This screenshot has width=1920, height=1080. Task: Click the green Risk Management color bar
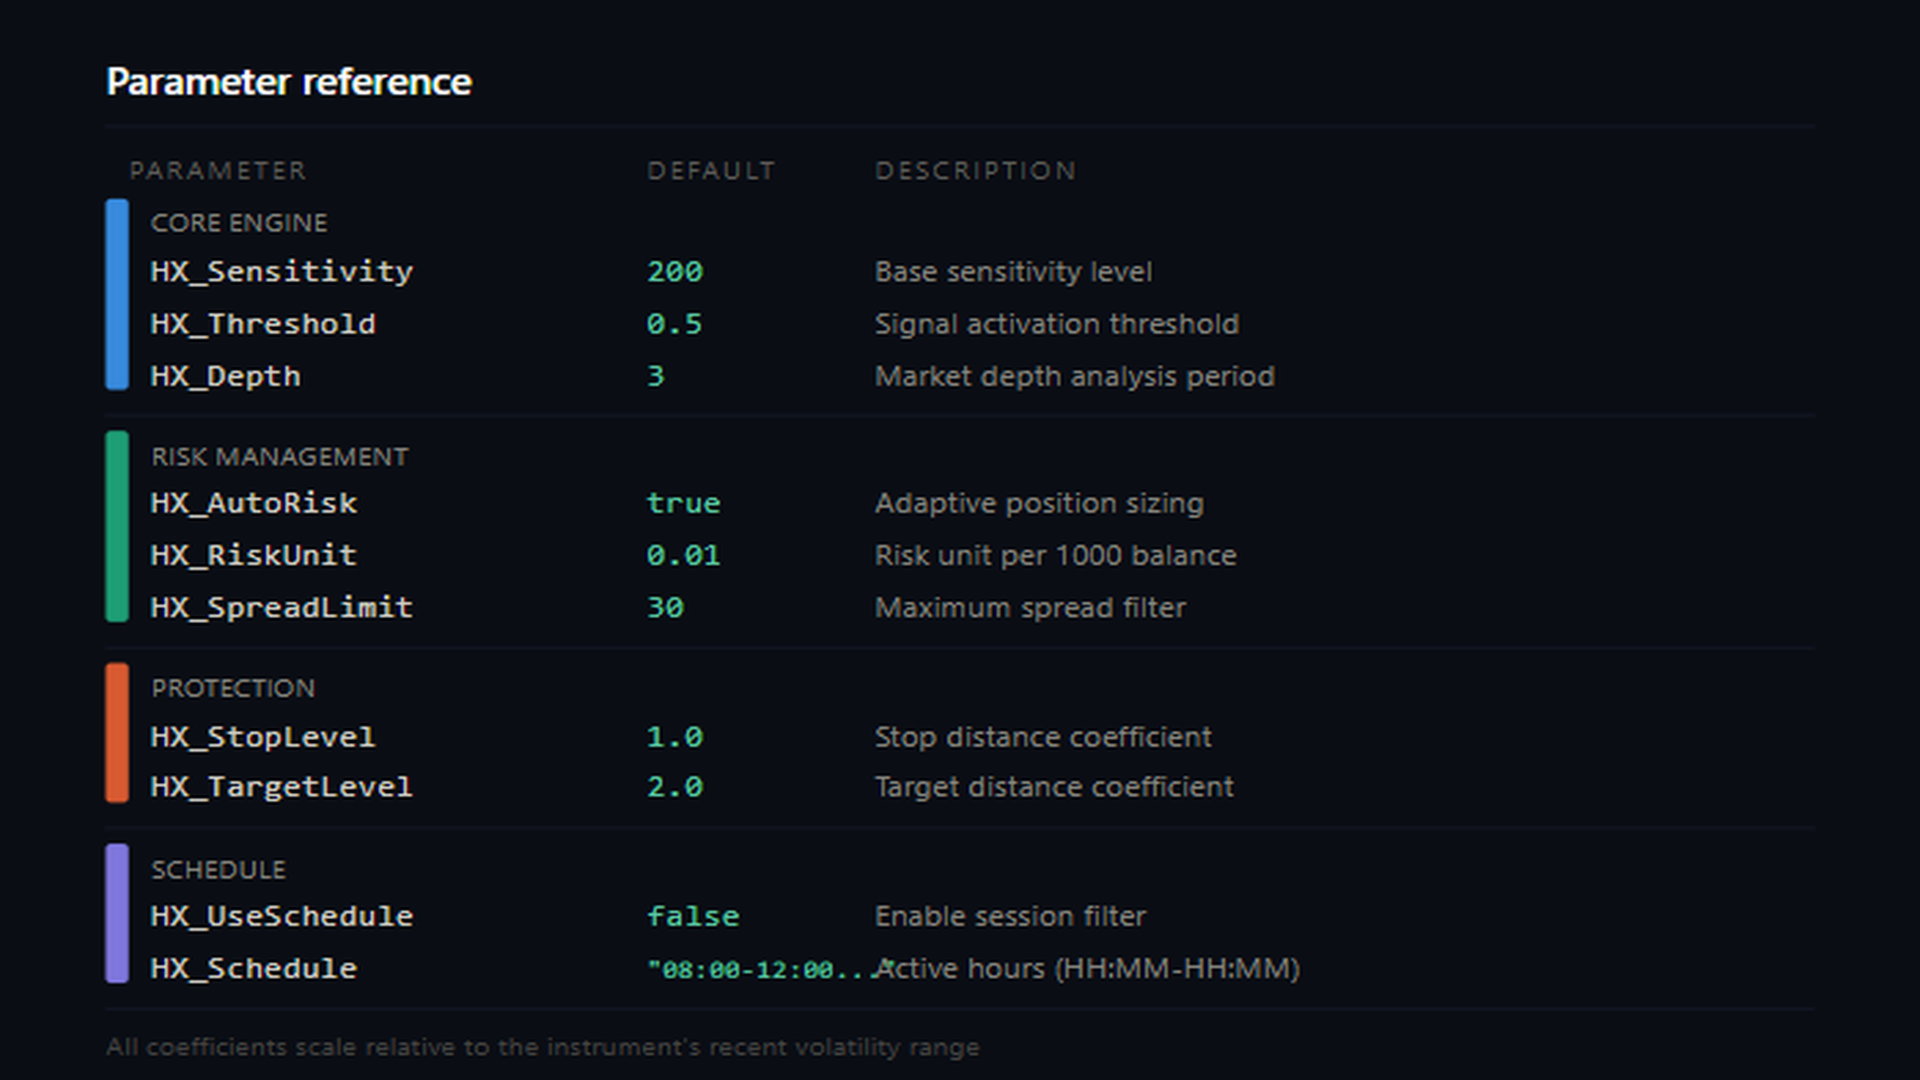click(x=117, y=526)
